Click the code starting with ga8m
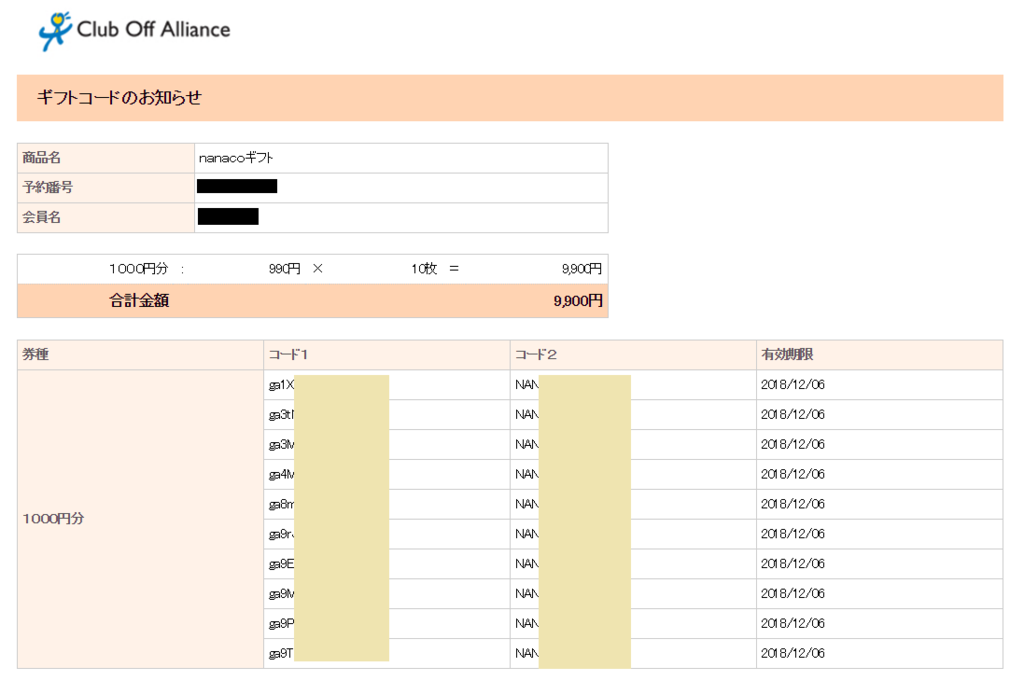Viewport: 1024px width, 681px height. coord(281,505)
